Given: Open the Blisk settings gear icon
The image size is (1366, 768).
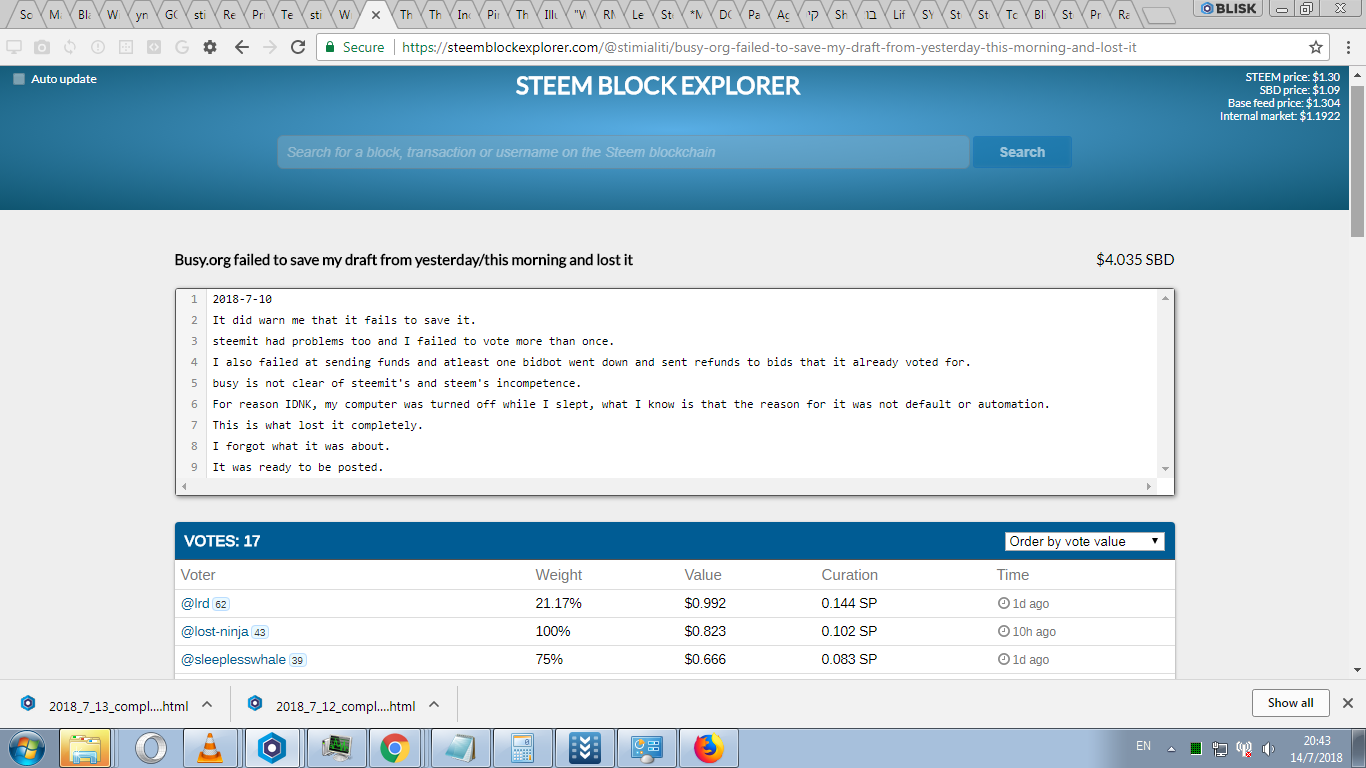Looking at the screenshot, I should [x=210, y=47].
